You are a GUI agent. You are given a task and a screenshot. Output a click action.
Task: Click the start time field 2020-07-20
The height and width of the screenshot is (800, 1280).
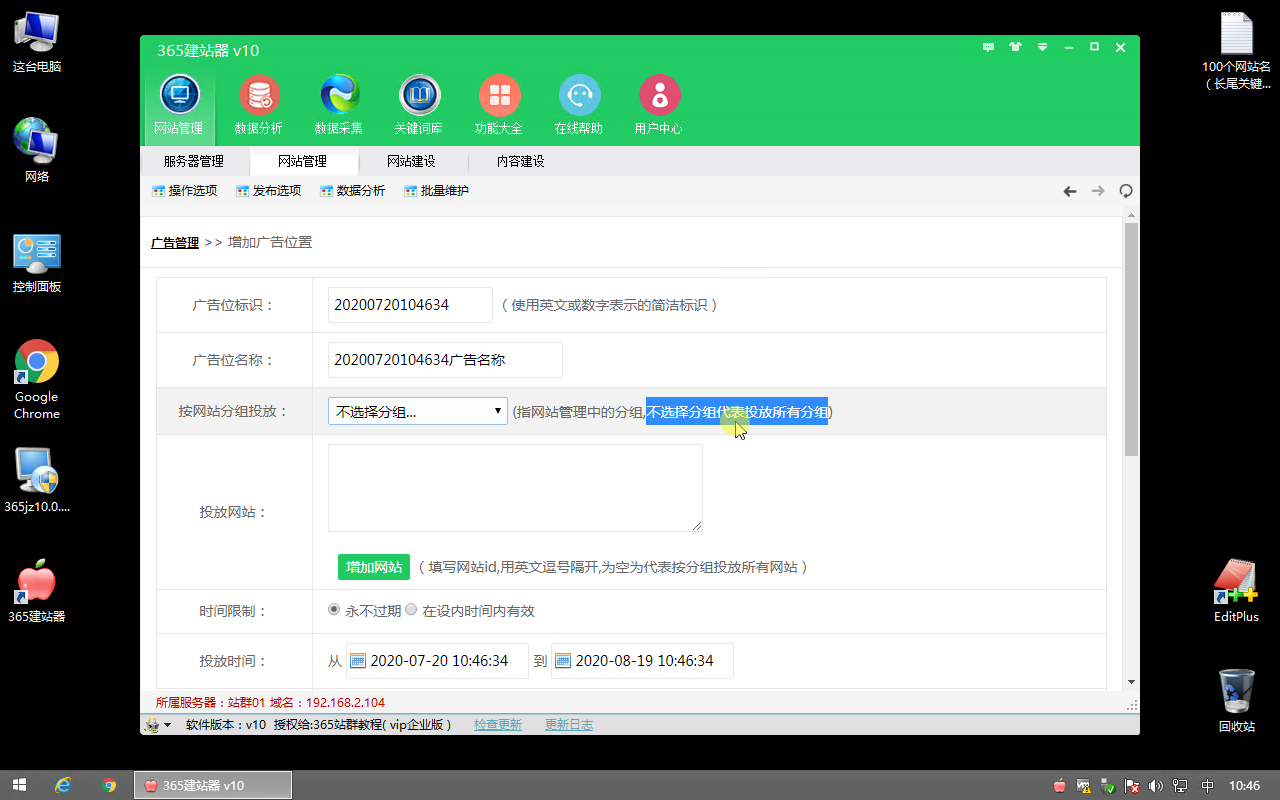[x=438, y=661]
